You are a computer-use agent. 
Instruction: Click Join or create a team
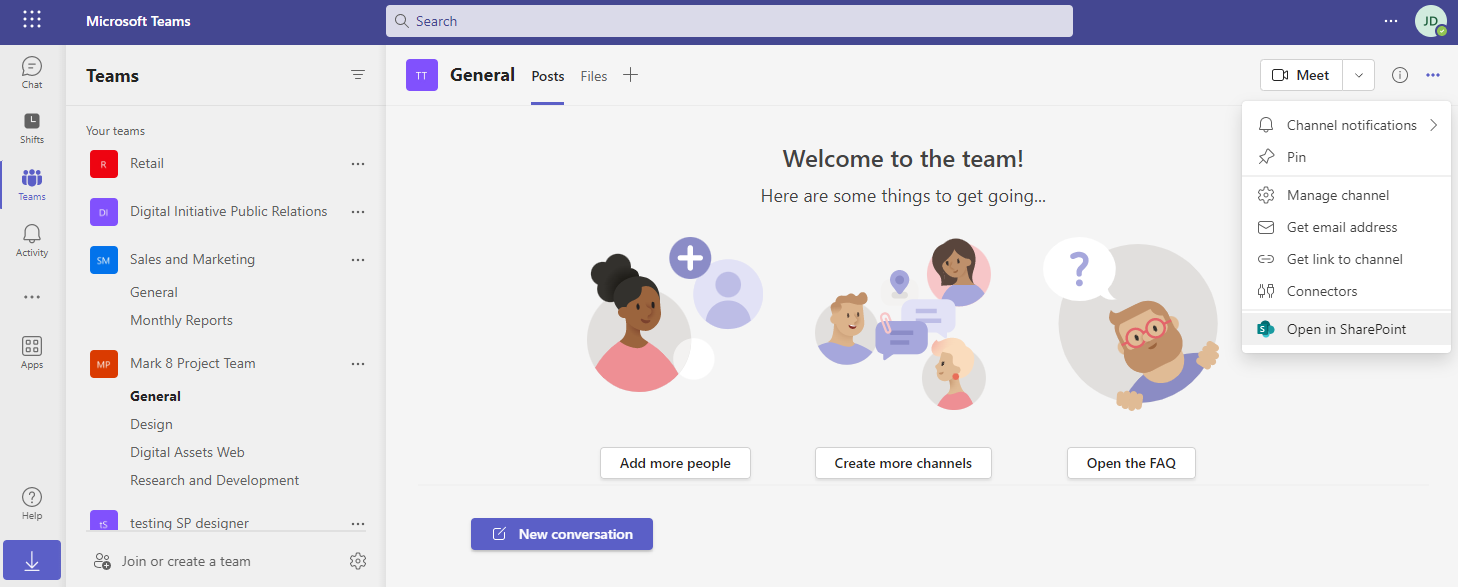[172, 561]
